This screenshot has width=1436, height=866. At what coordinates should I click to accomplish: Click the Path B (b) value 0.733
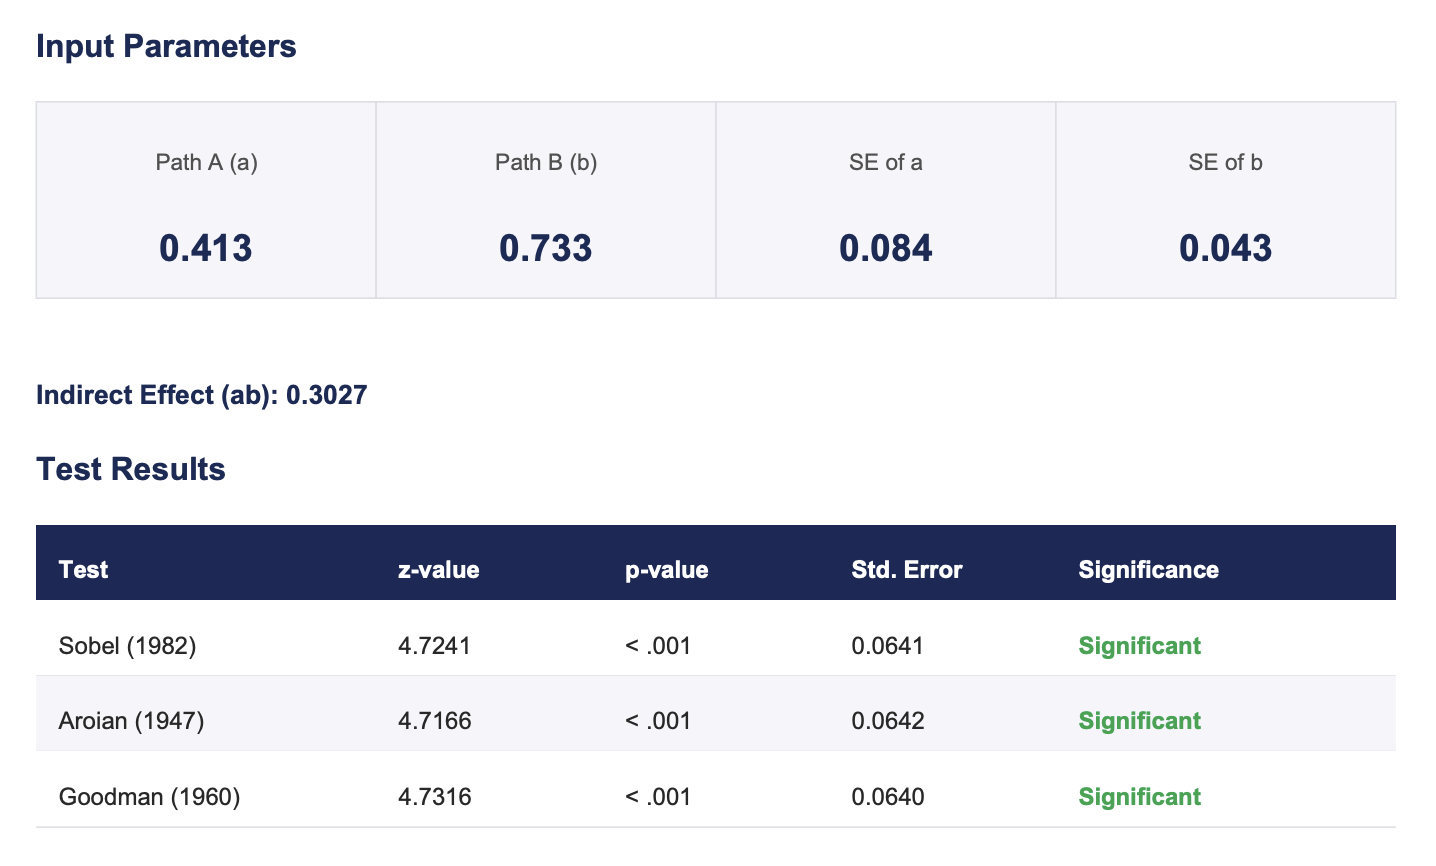545,248
